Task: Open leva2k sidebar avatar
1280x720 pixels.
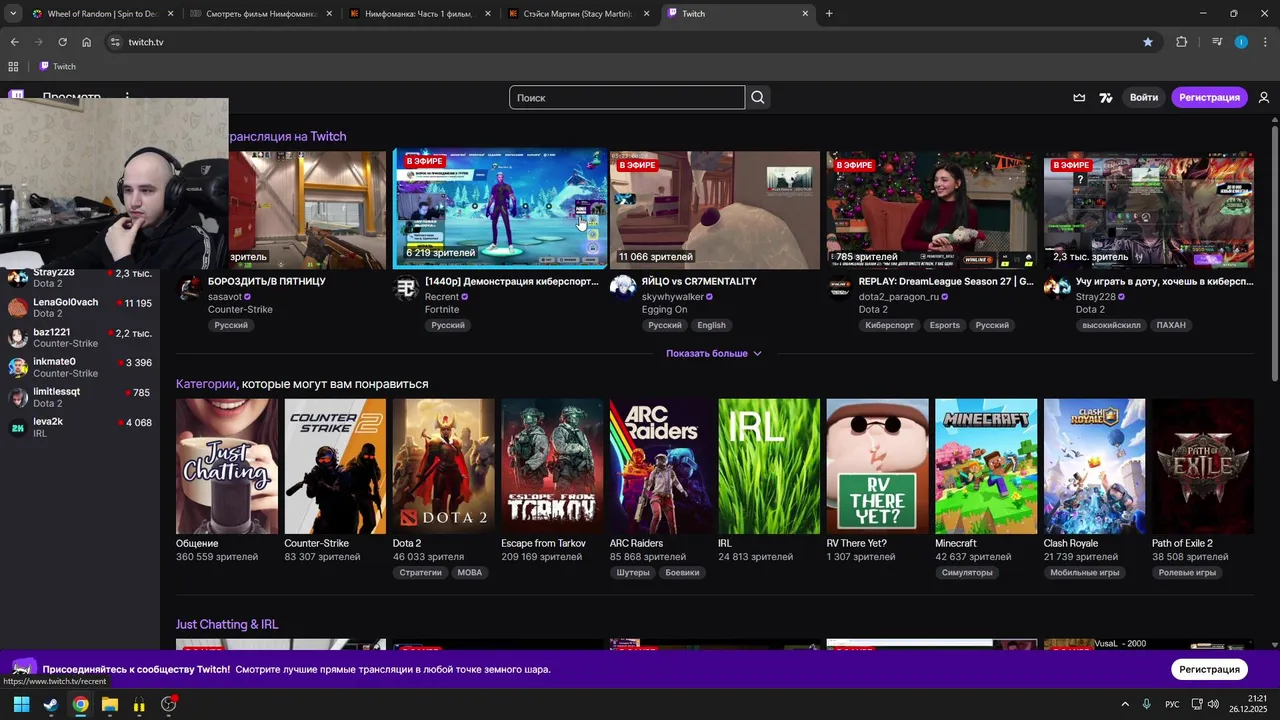Action: point(18,427)
